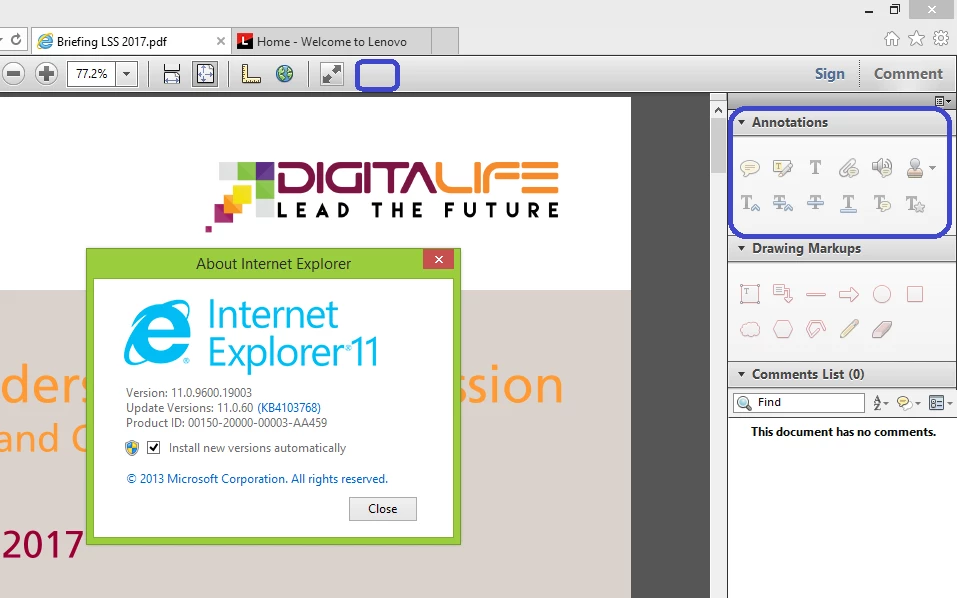957x598 pixels.
Task: Select the Attach File paperclip tool
Action: 848,167
